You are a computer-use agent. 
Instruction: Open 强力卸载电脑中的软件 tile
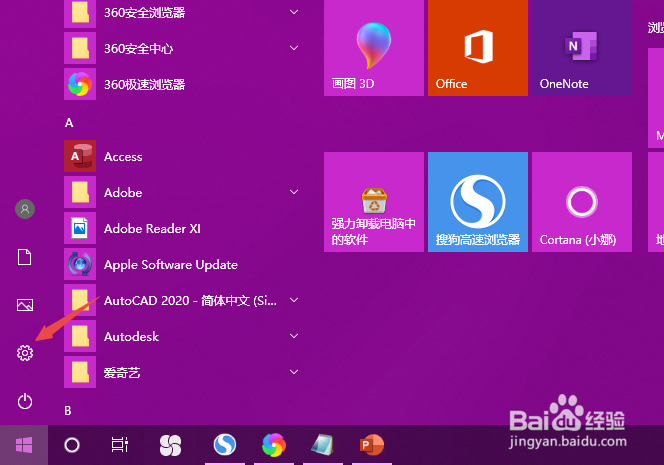(374, 202)
